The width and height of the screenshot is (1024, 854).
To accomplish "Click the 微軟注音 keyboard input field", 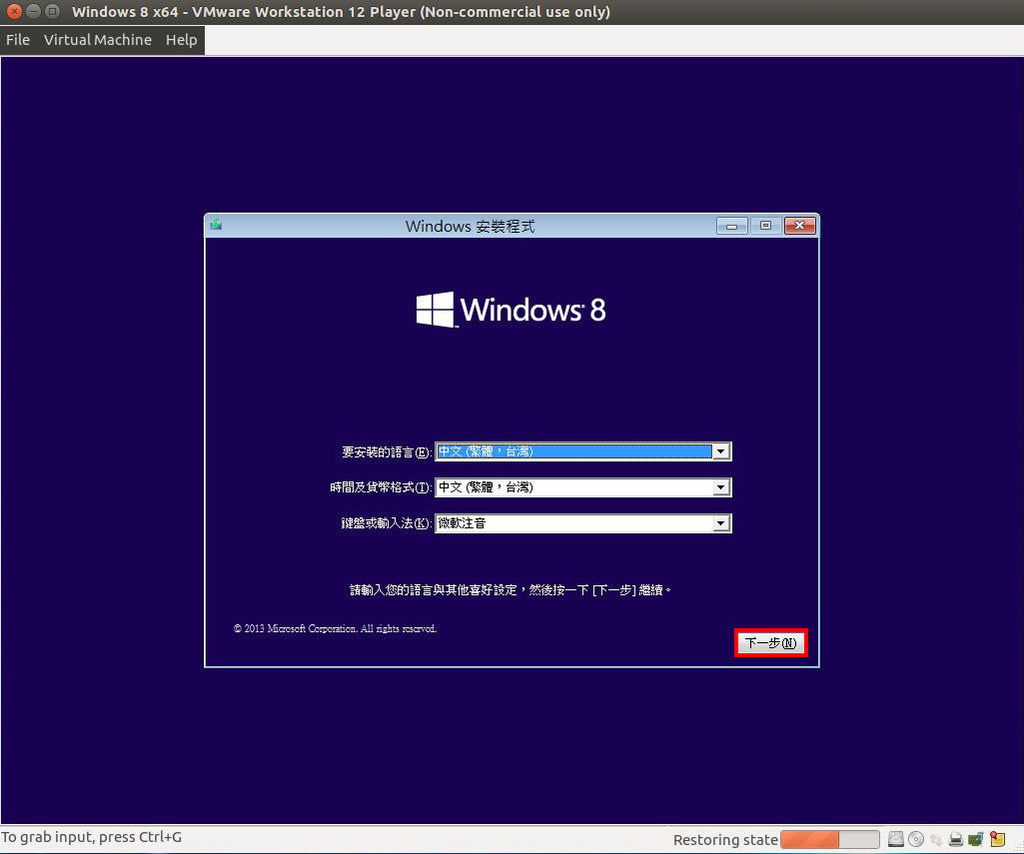I will click(583, 523).
